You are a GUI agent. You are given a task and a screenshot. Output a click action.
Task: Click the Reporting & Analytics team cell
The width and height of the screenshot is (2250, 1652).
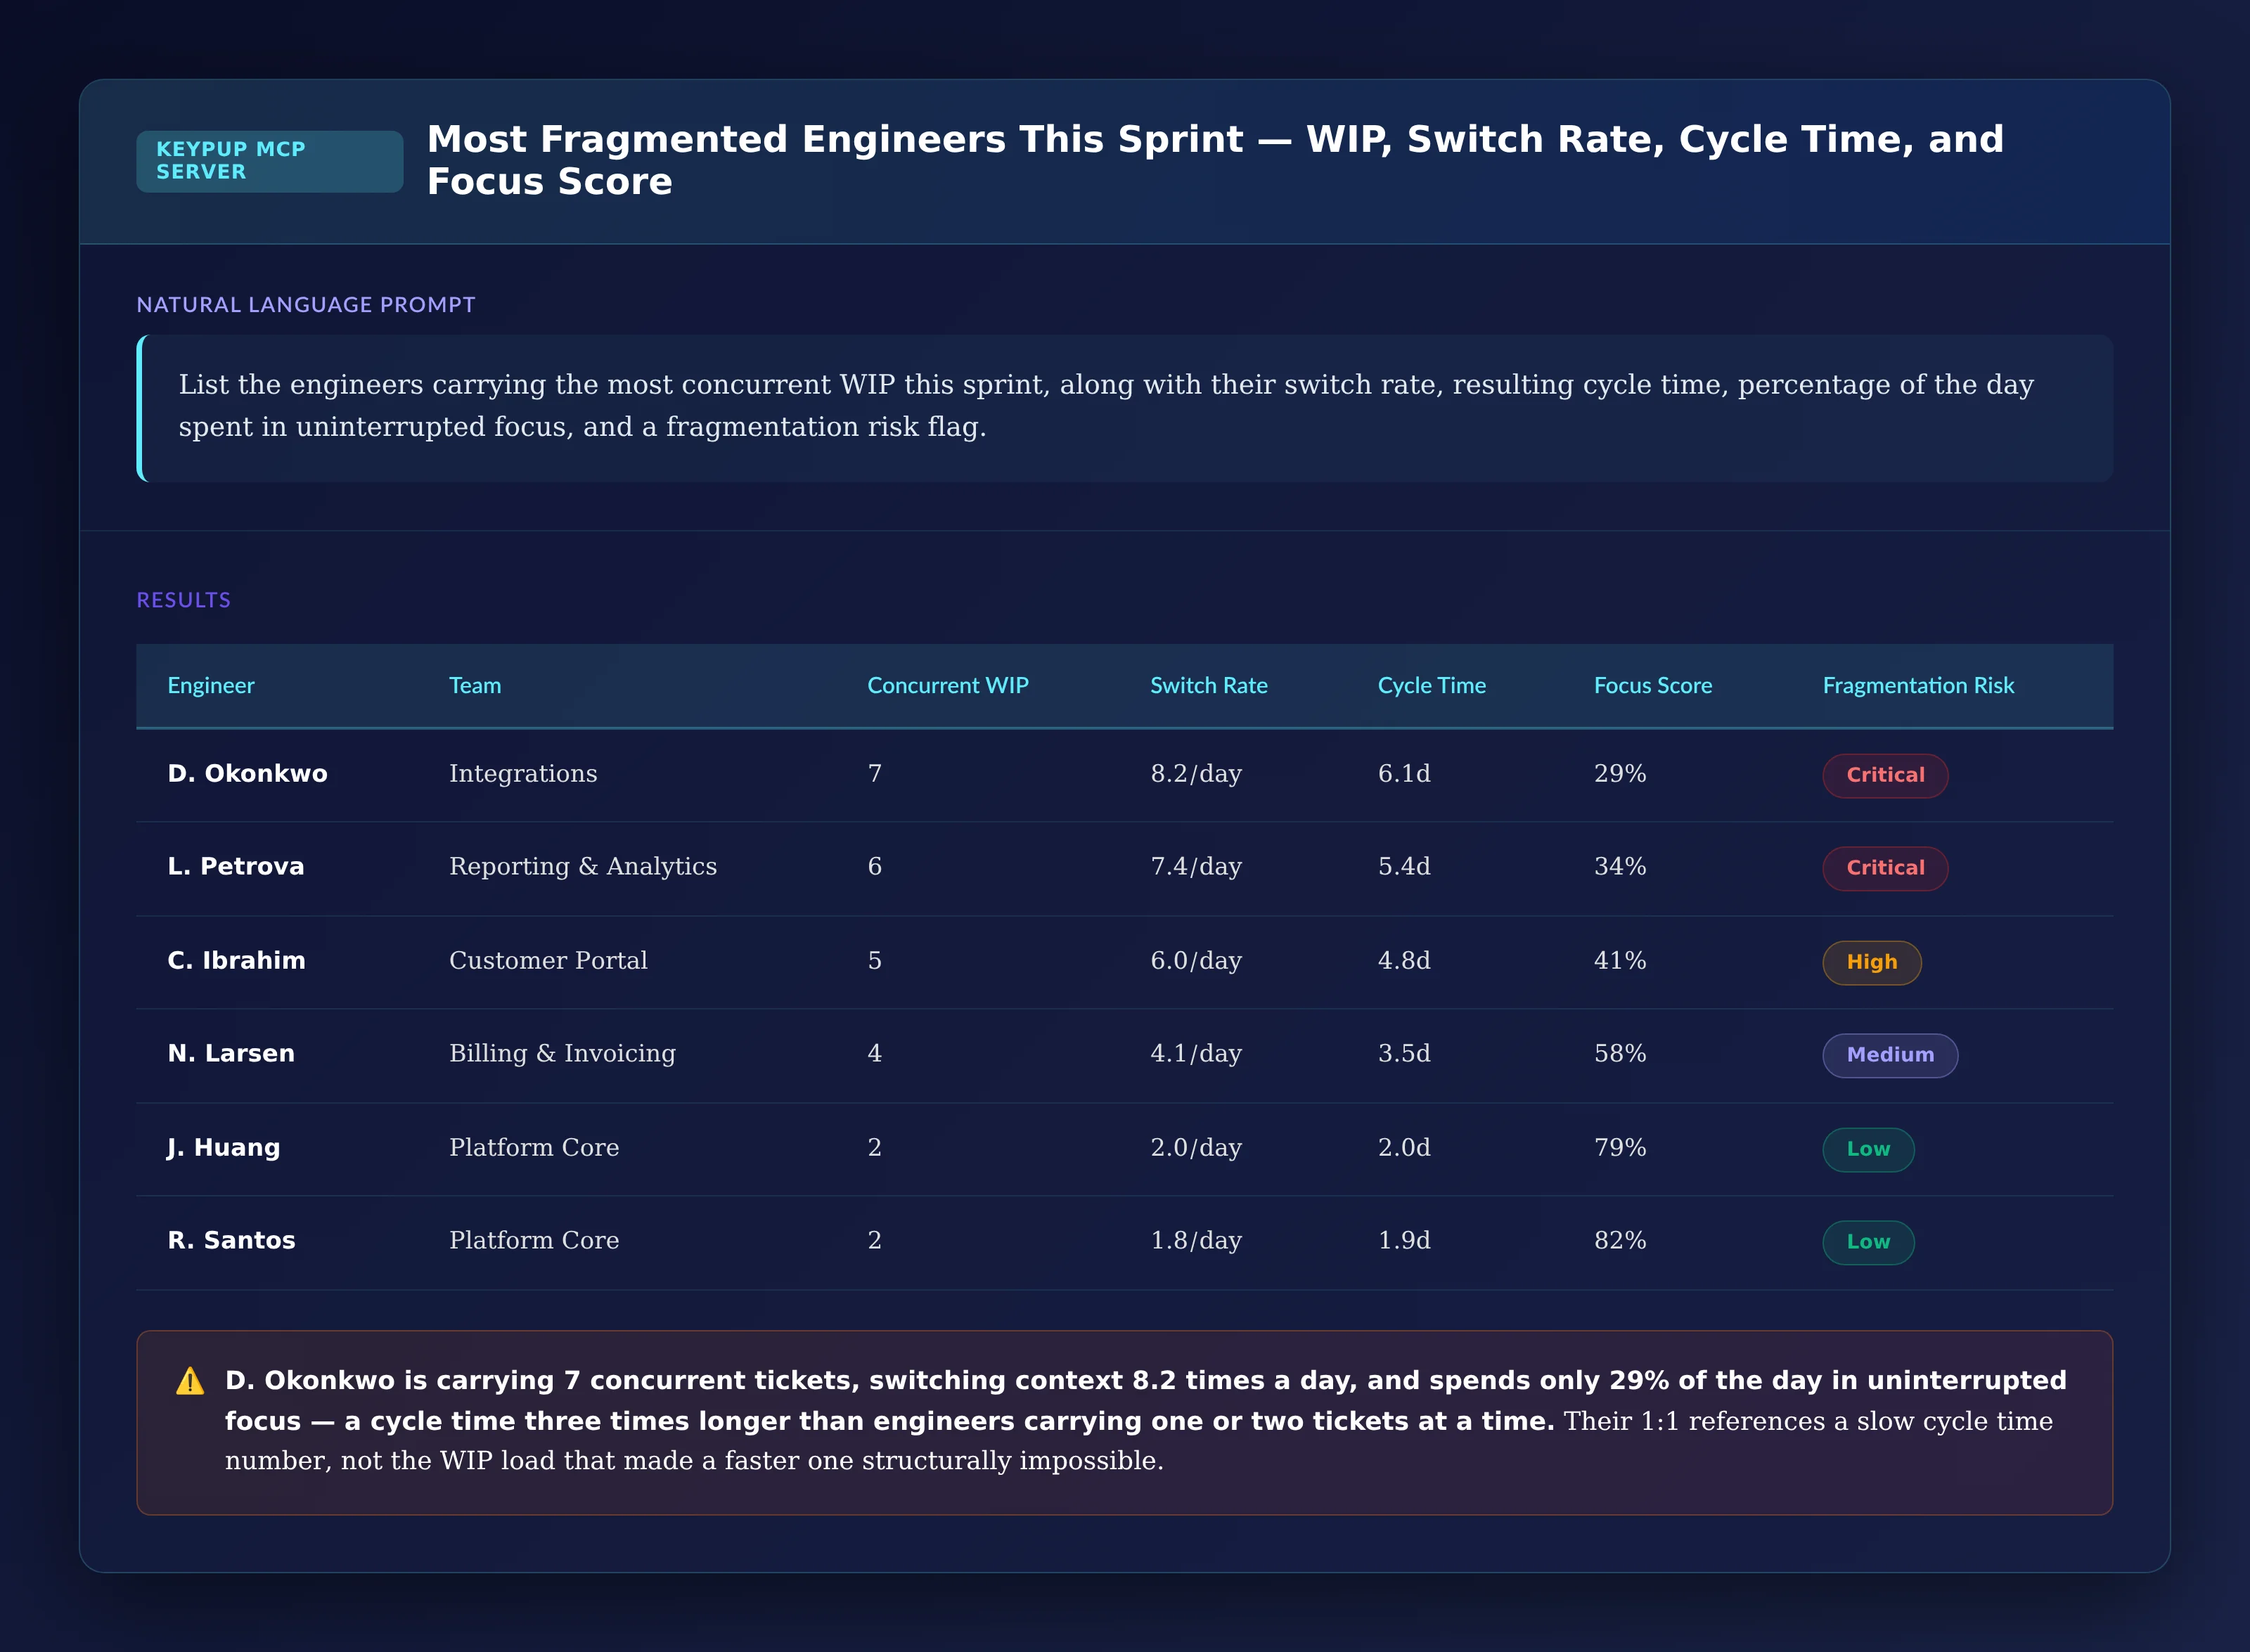tap(583, 867)
